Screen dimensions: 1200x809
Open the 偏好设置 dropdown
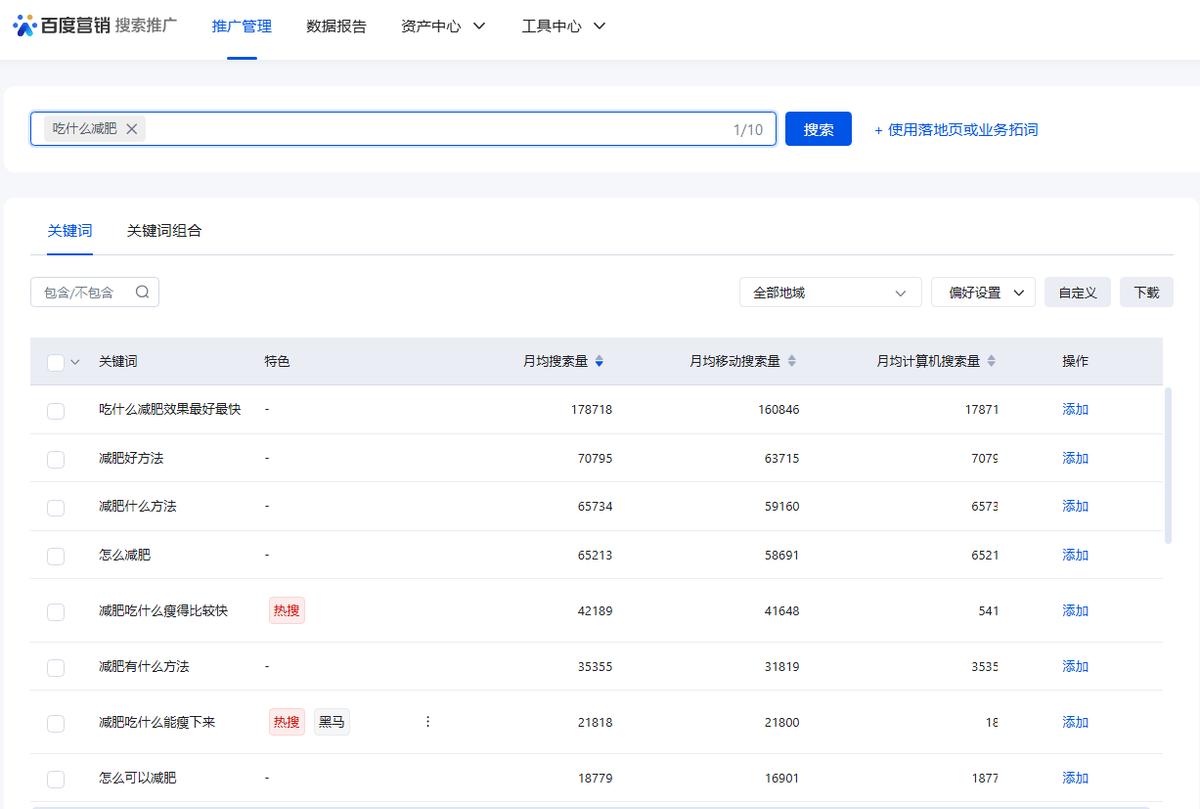coord(983,291)
